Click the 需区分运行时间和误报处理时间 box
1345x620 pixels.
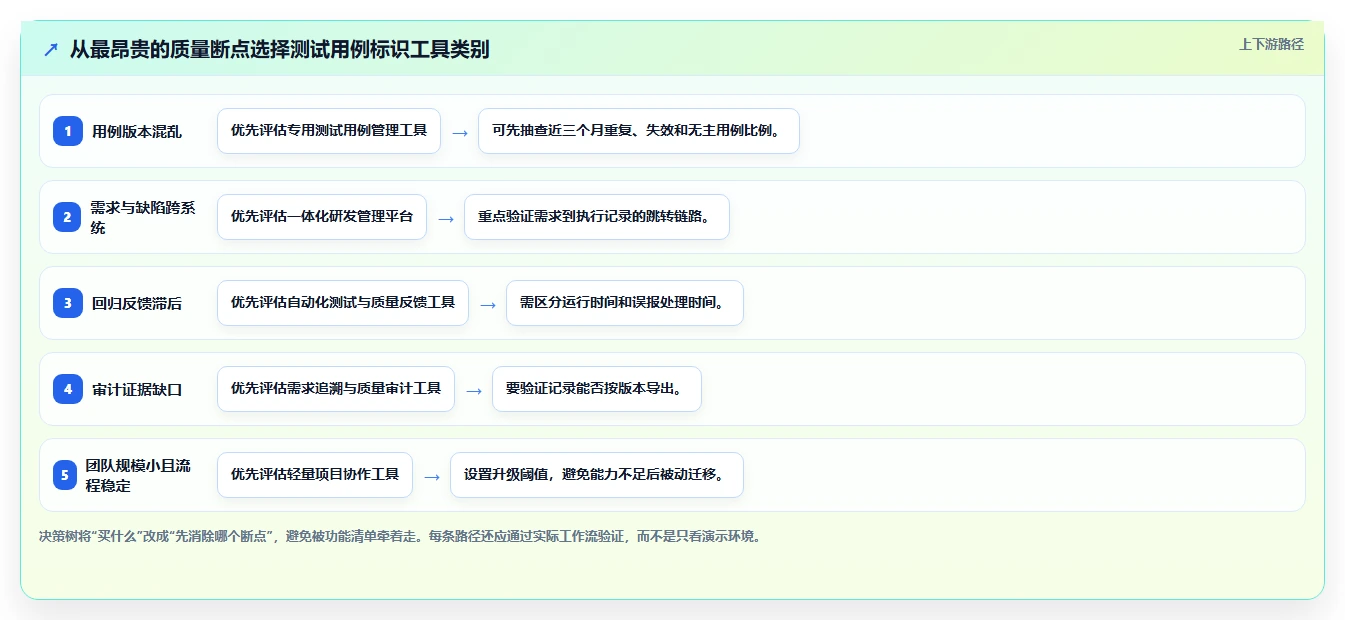click(625, 303)
